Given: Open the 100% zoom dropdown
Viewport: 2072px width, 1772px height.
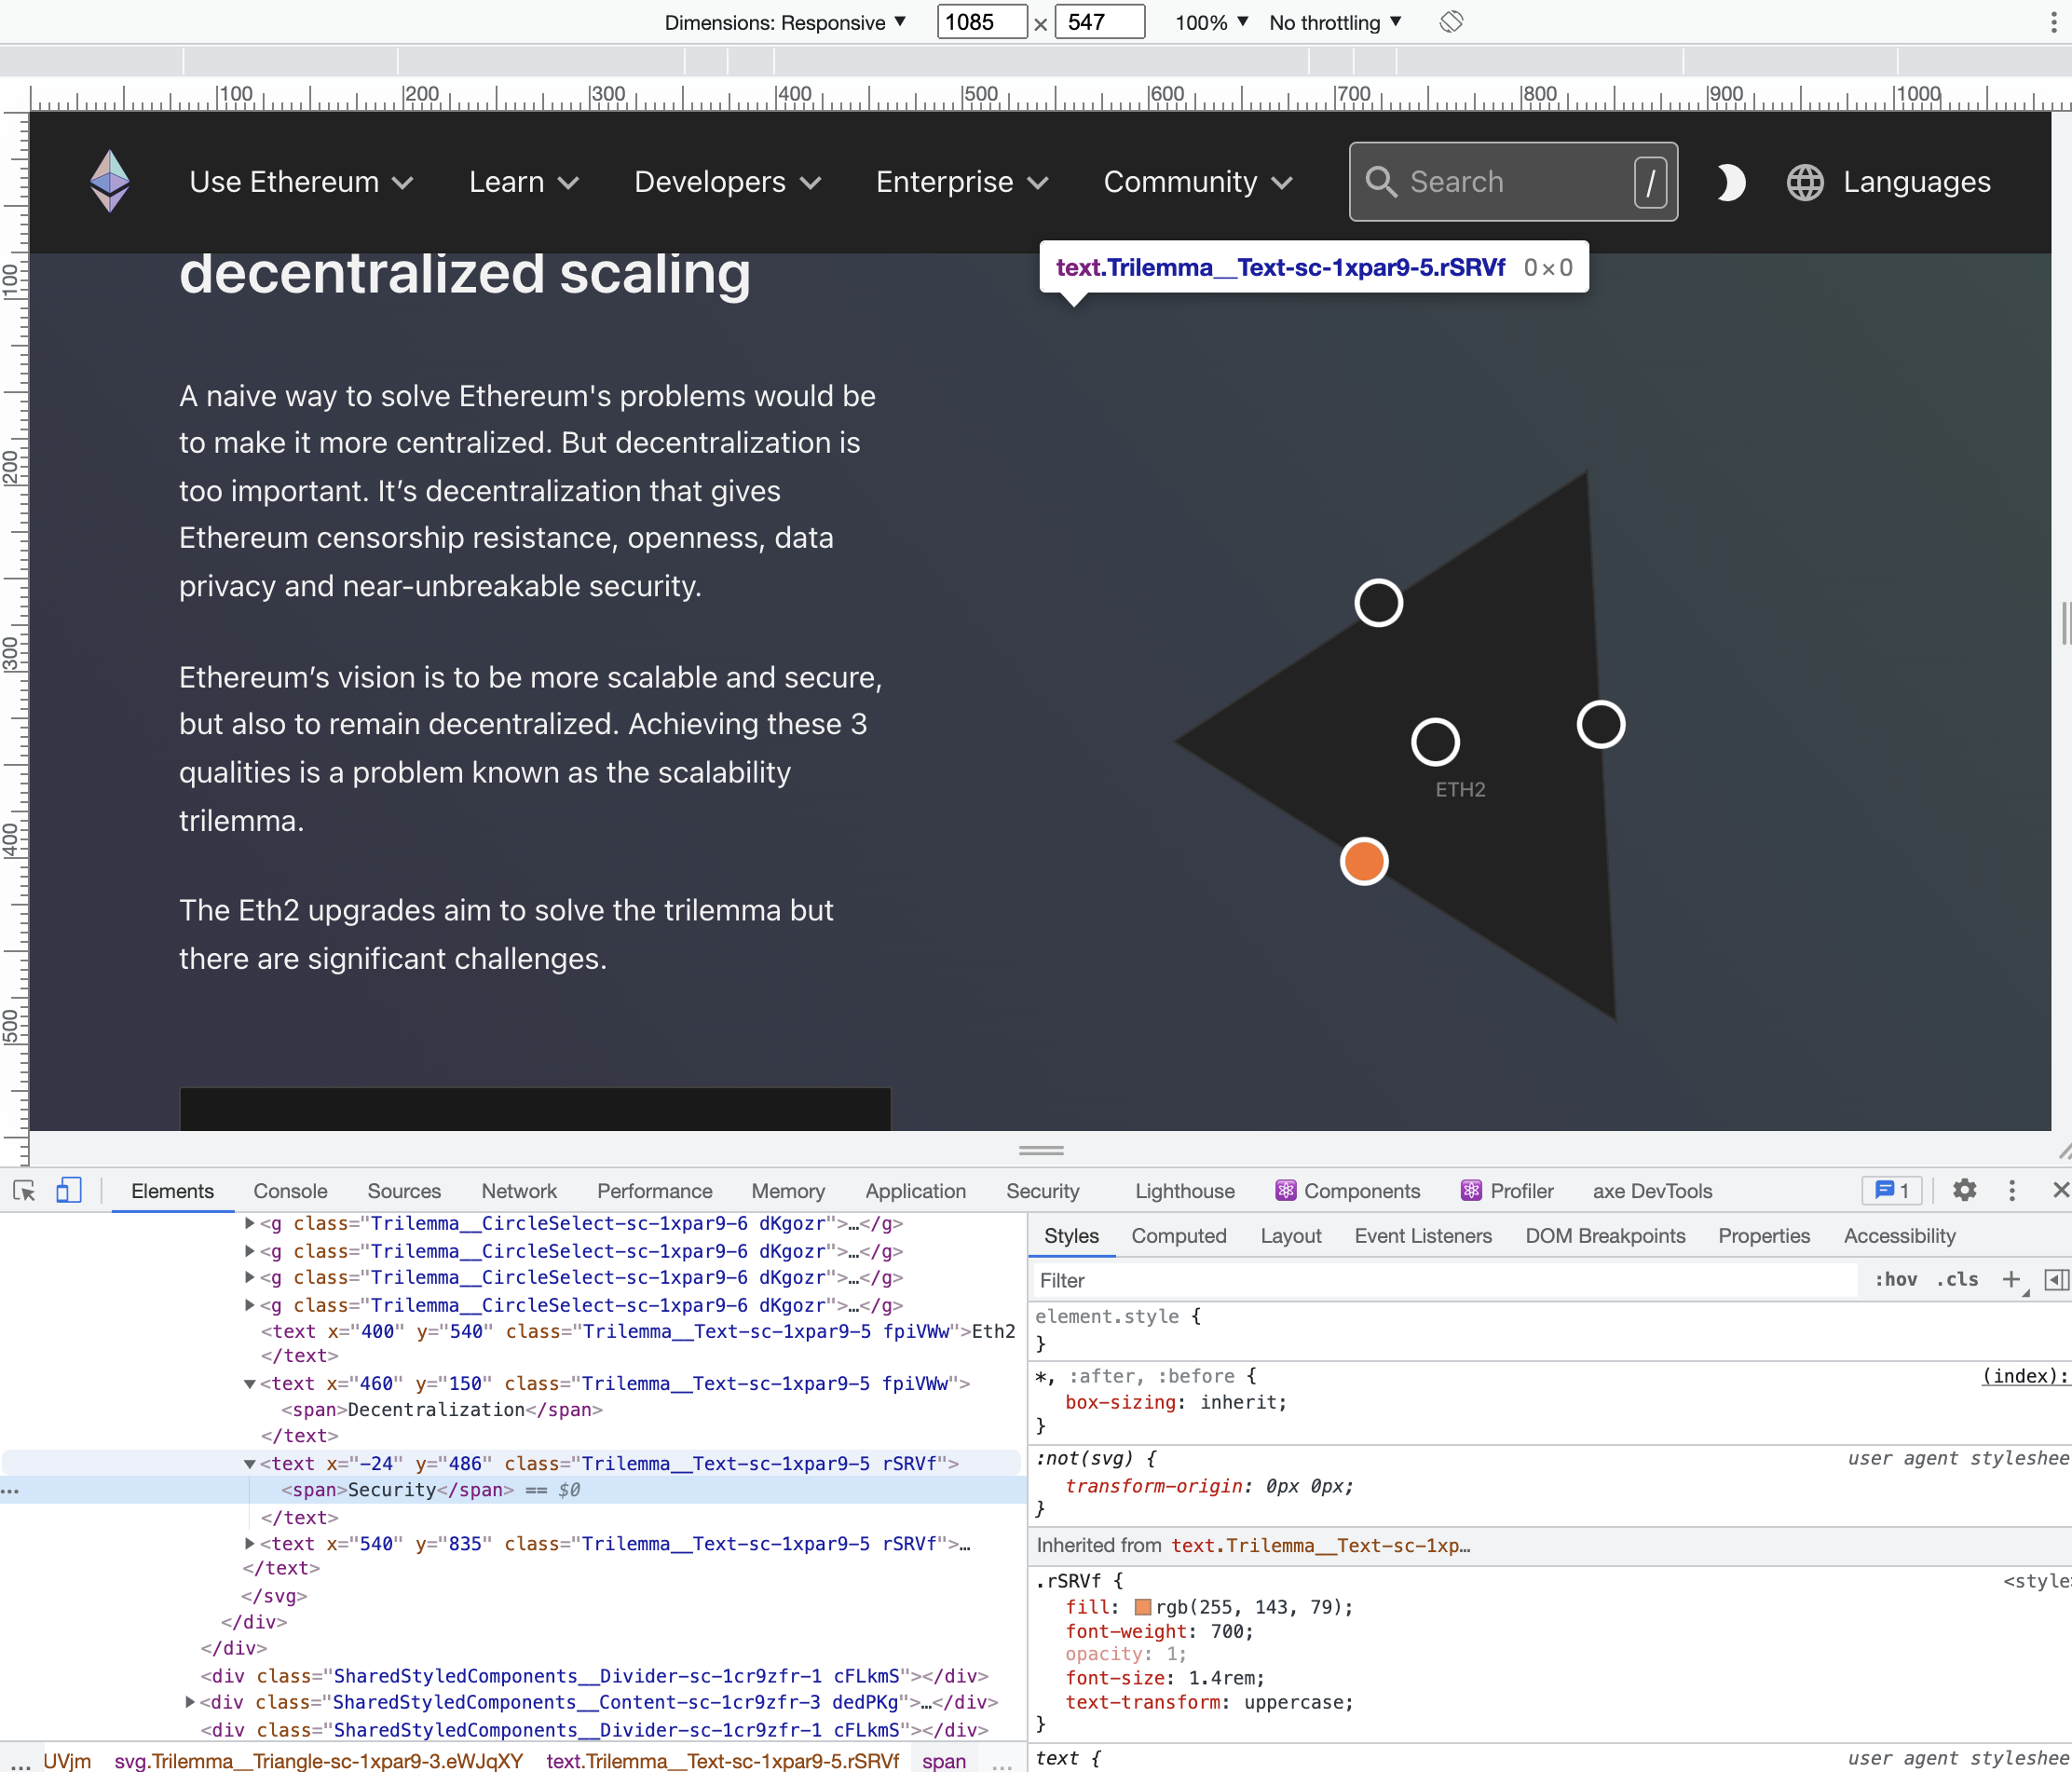Looking at the screenshot, I should (1211, 22).
